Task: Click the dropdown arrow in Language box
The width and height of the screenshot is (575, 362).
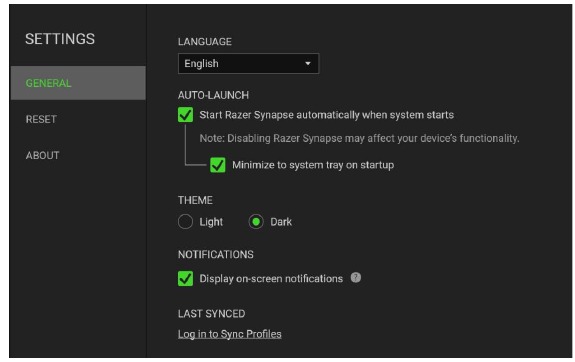Action: (308, 63)
